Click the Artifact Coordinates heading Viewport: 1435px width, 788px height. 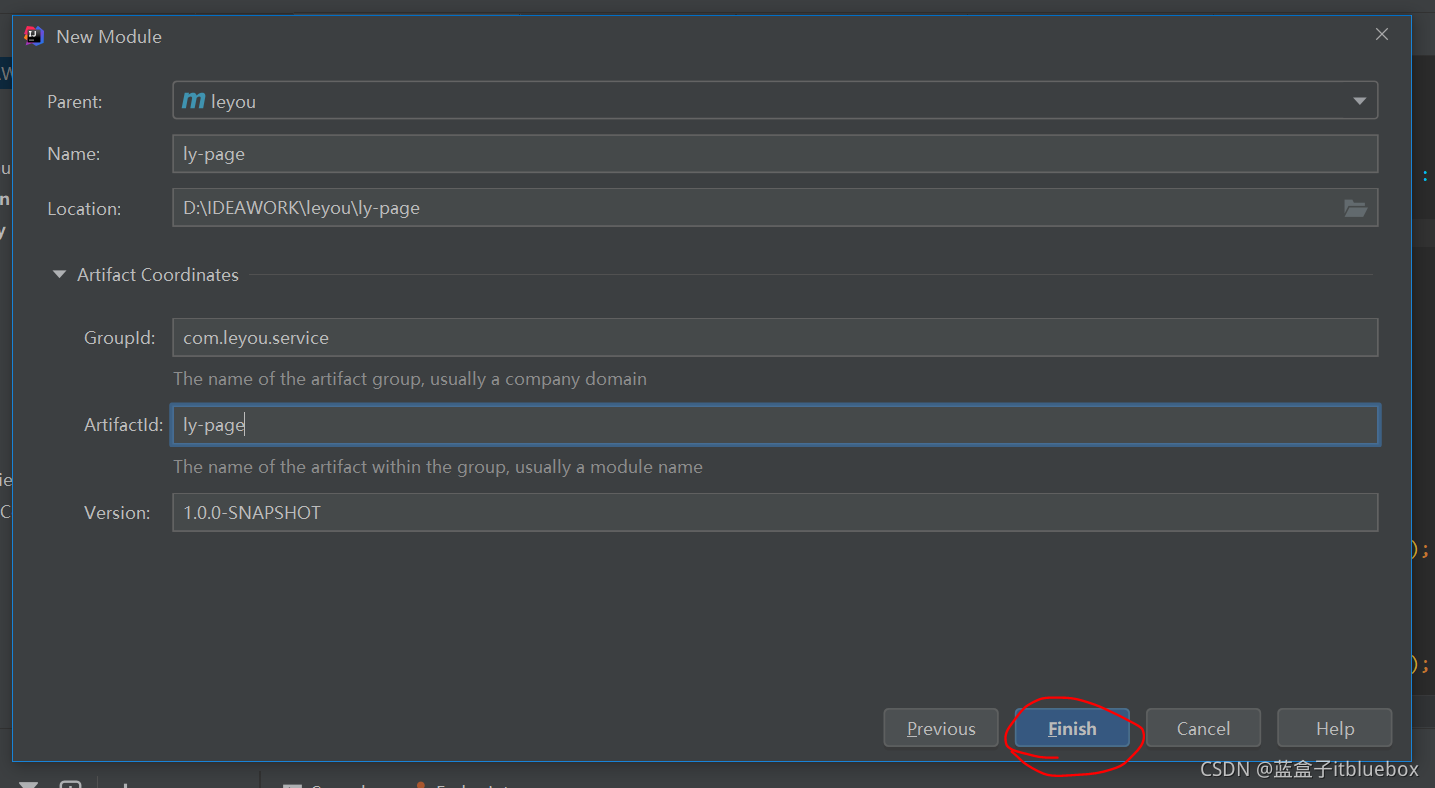click(158, 274)
